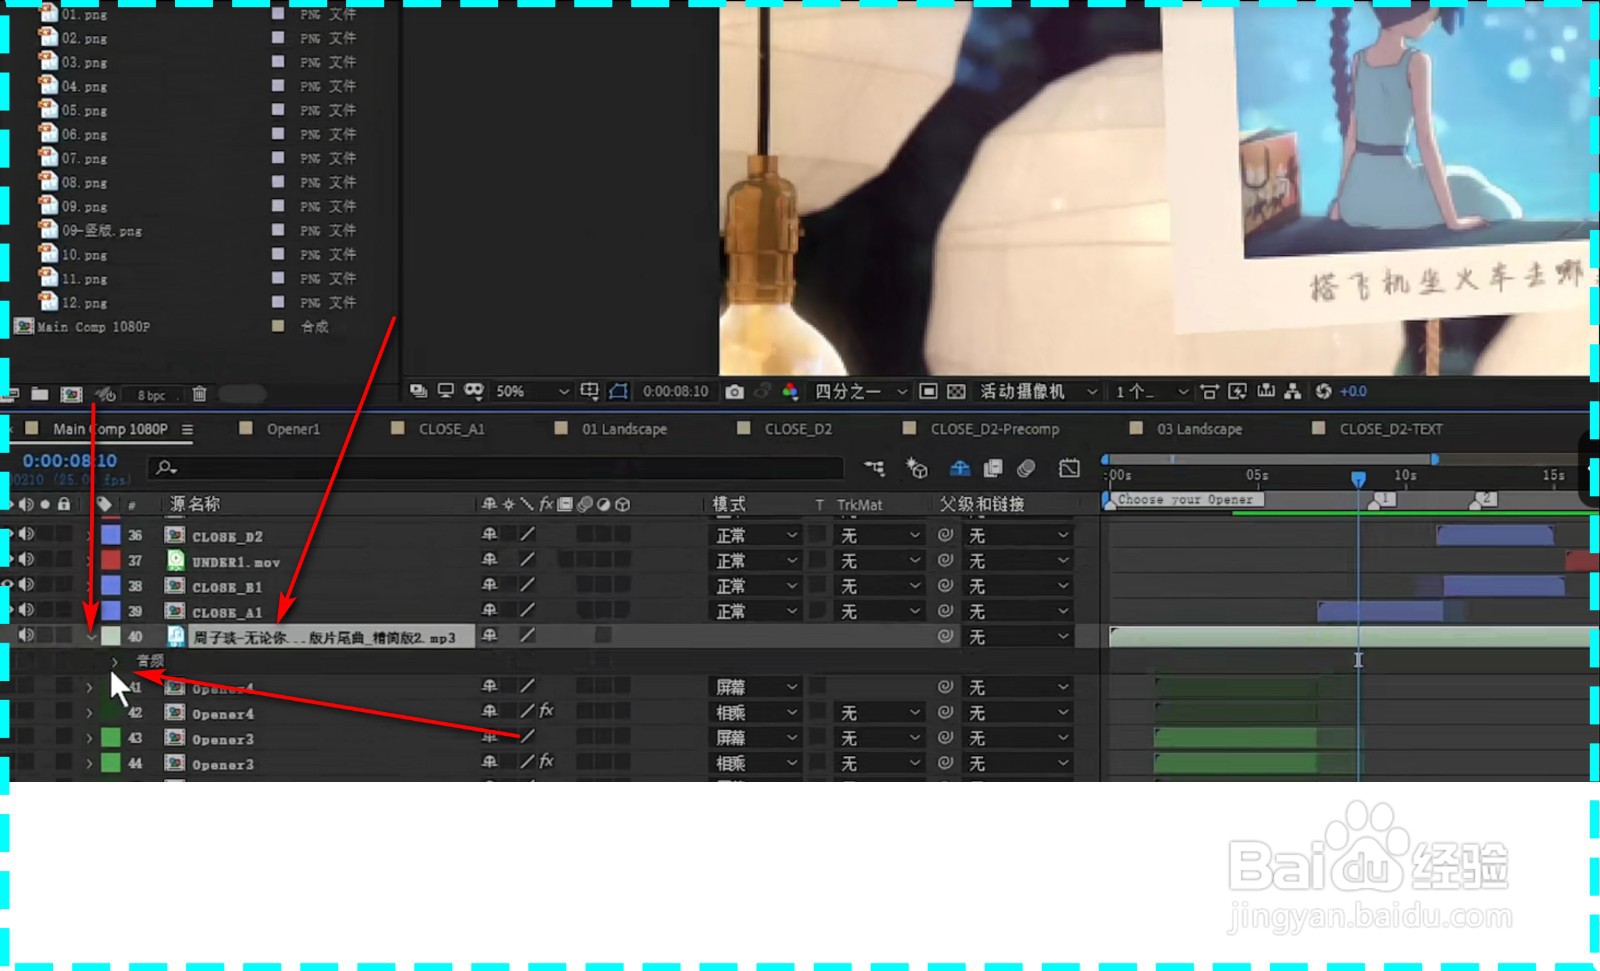Enable frame blending for all layers
The height and width of the screenshot is (971, 1600).
(x=993, y=467)
